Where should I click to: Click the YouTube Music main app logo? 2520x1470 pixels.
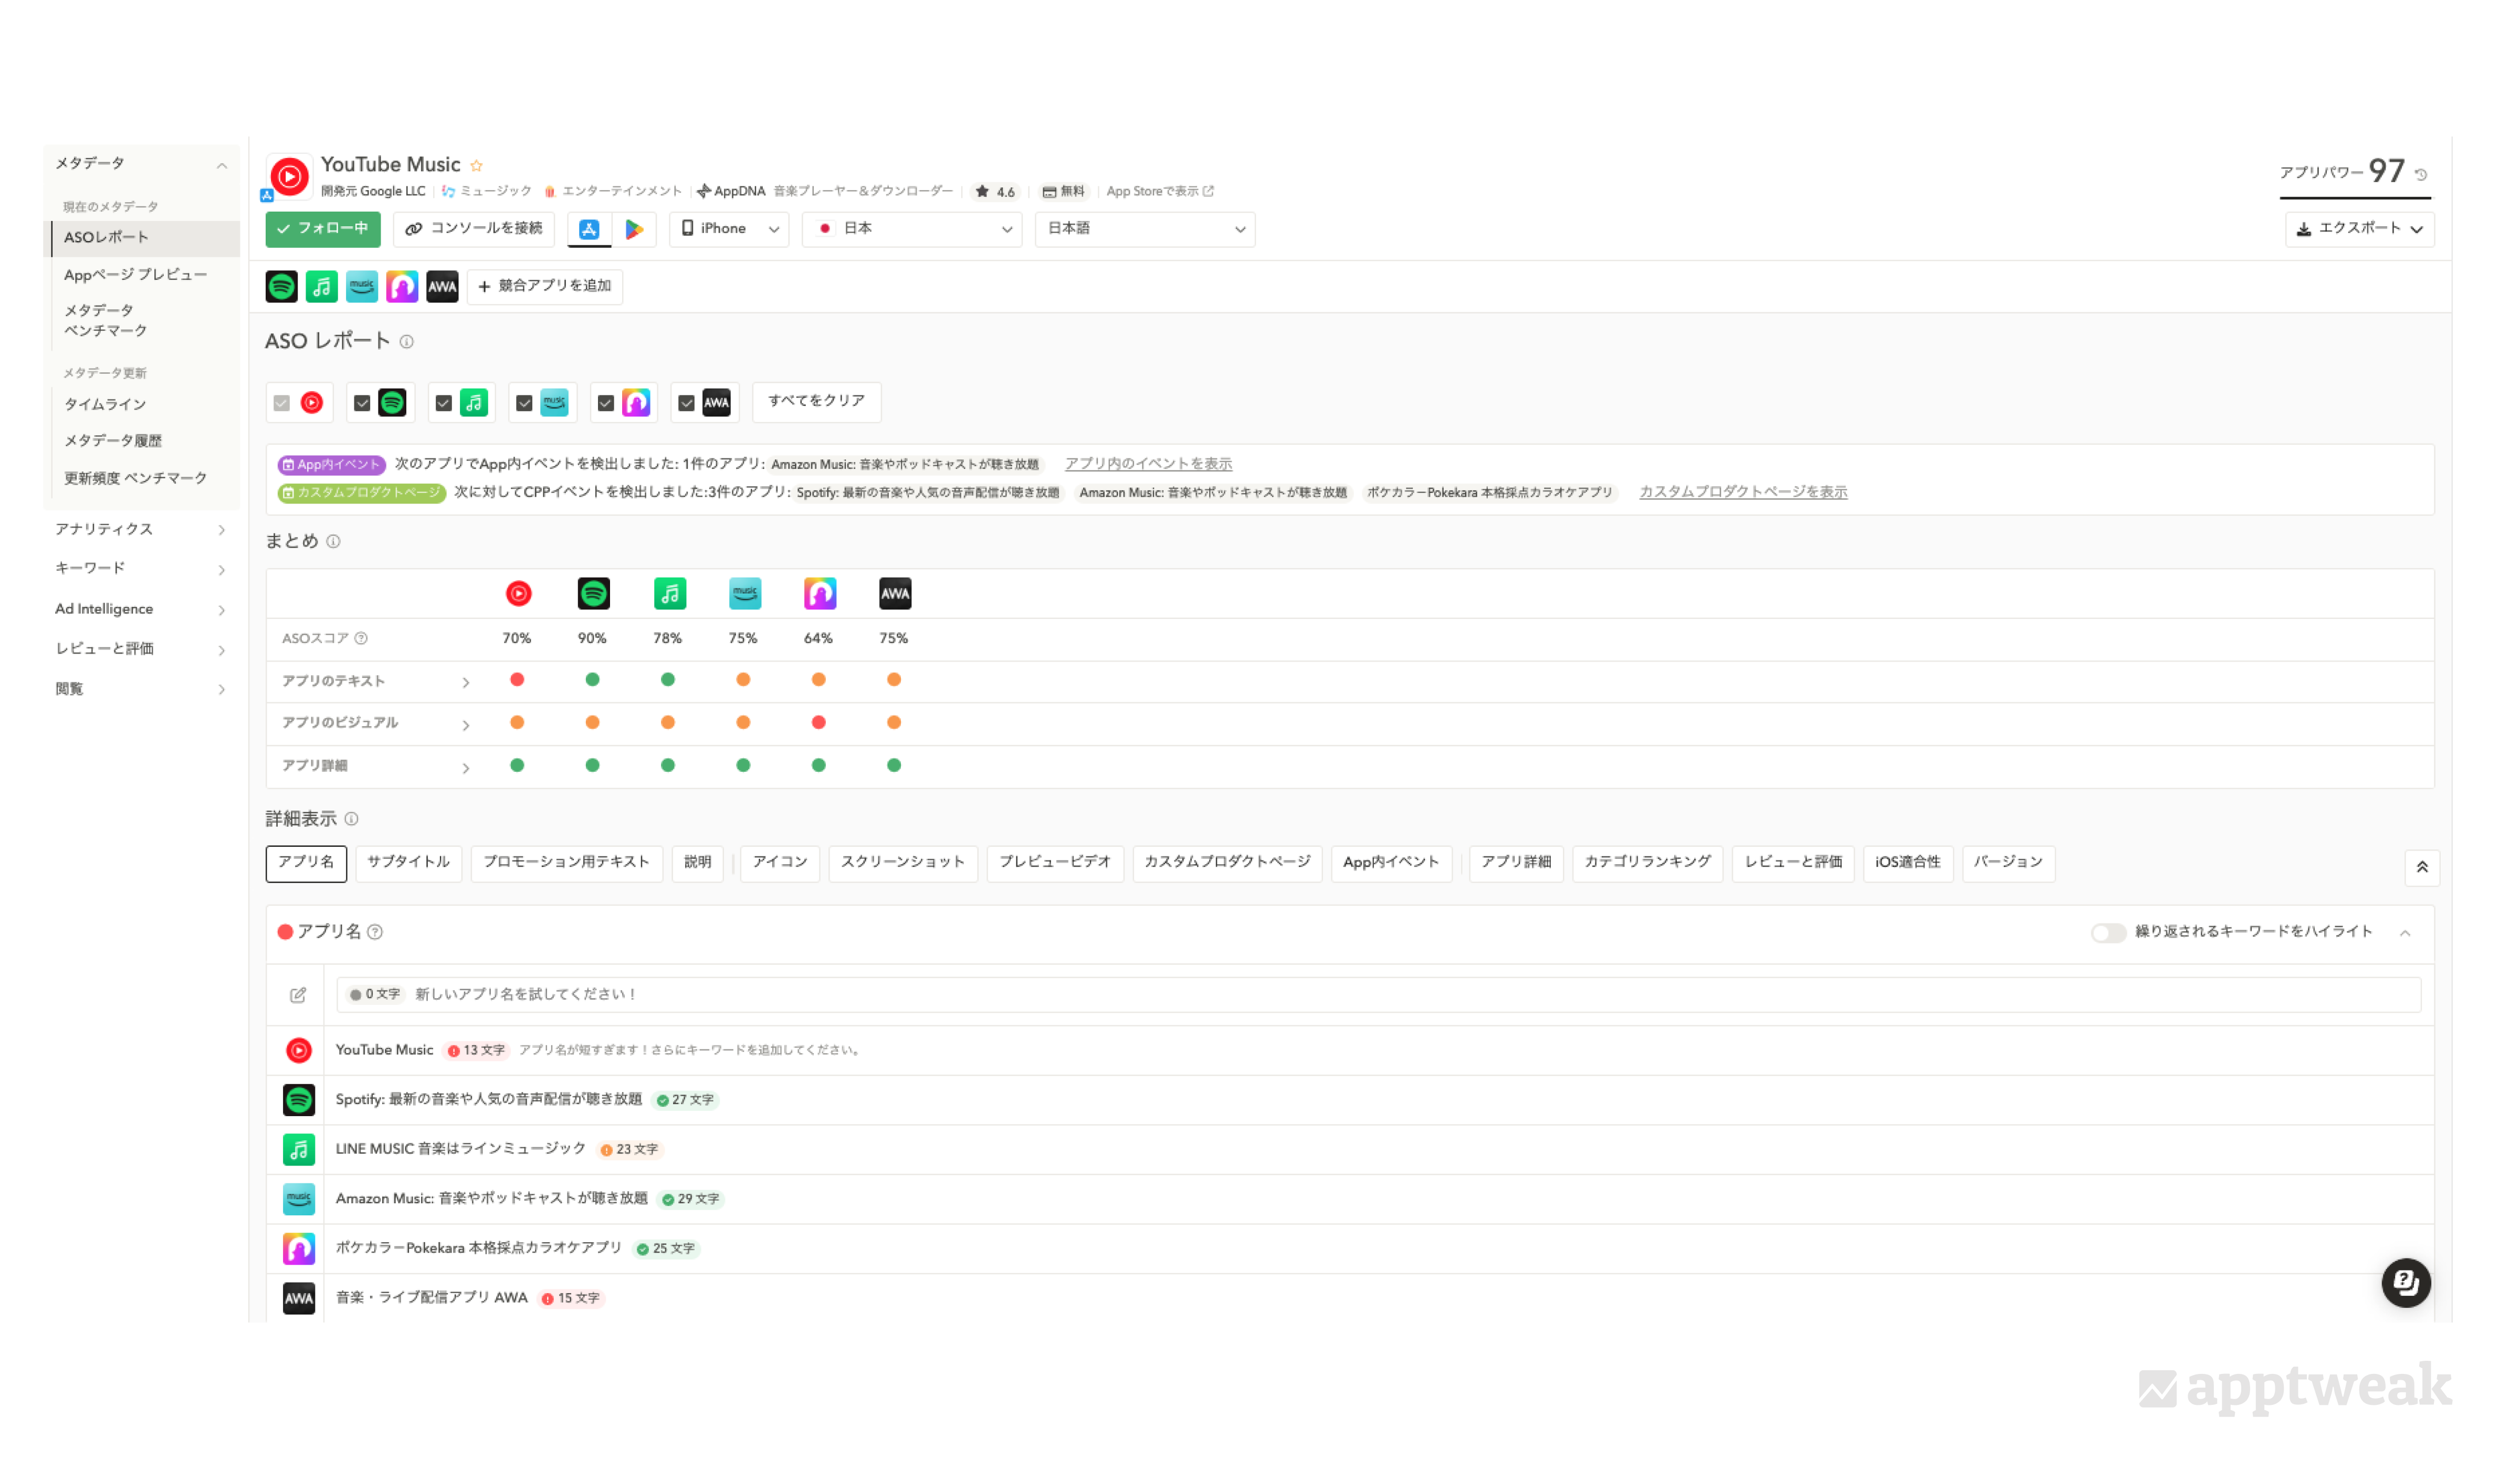pyautogui.click(x=289, y=177)
